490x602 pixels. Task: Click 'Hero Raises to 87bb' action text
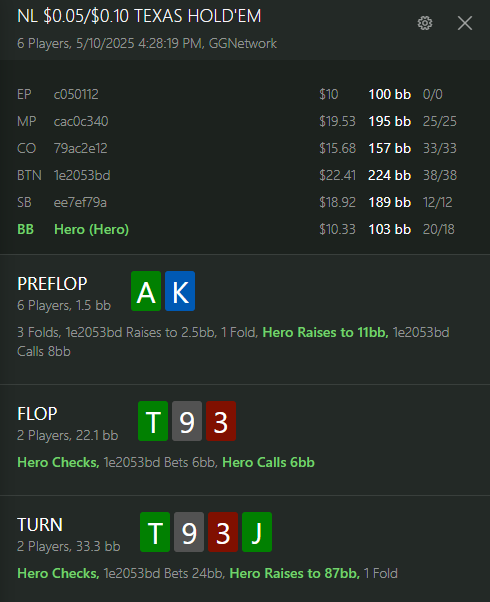pos(295,573)
